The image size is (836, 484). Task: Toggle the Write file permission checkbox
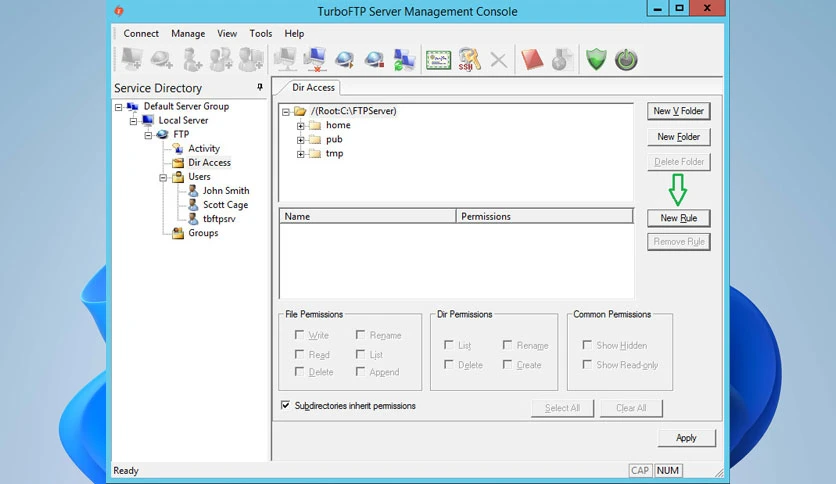(x=300, y=335)
